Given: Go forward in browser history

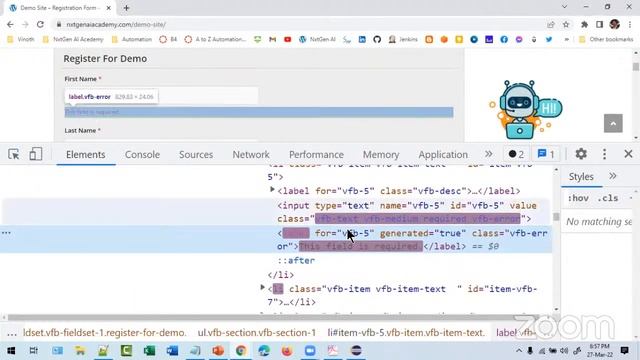Looking at the screenshot, I should coord(25,24).
